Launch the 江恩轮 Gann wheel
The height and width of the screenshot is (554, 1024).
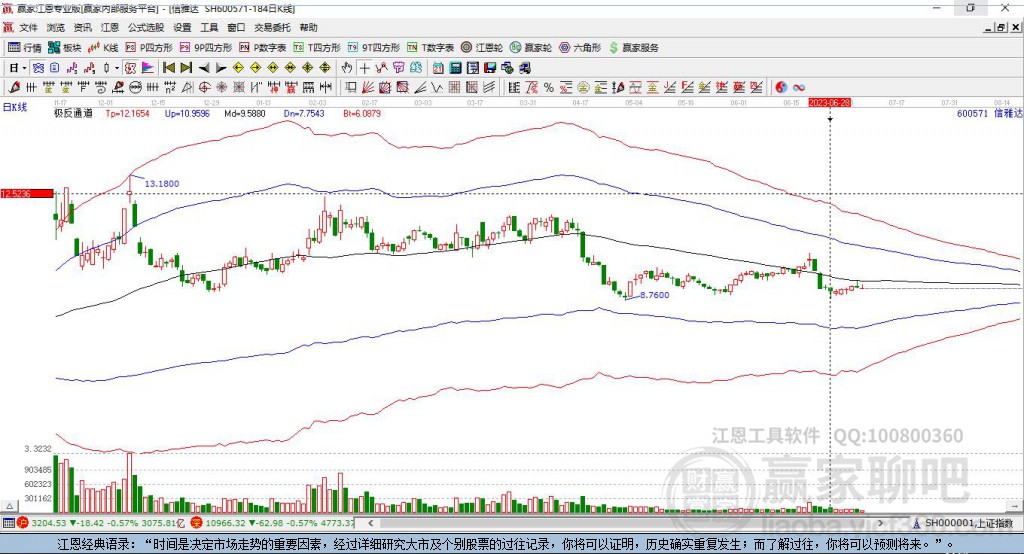tap(482, 48)
